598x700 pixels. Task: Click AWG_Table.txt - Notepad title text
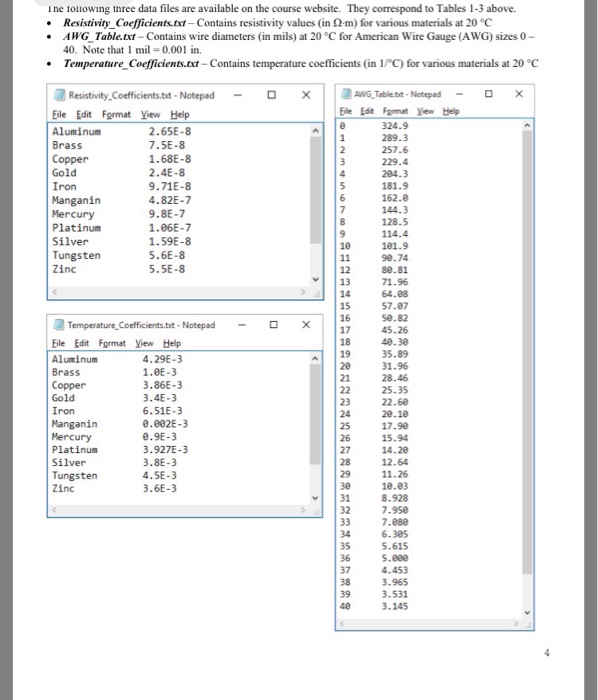tap(397, 94)
